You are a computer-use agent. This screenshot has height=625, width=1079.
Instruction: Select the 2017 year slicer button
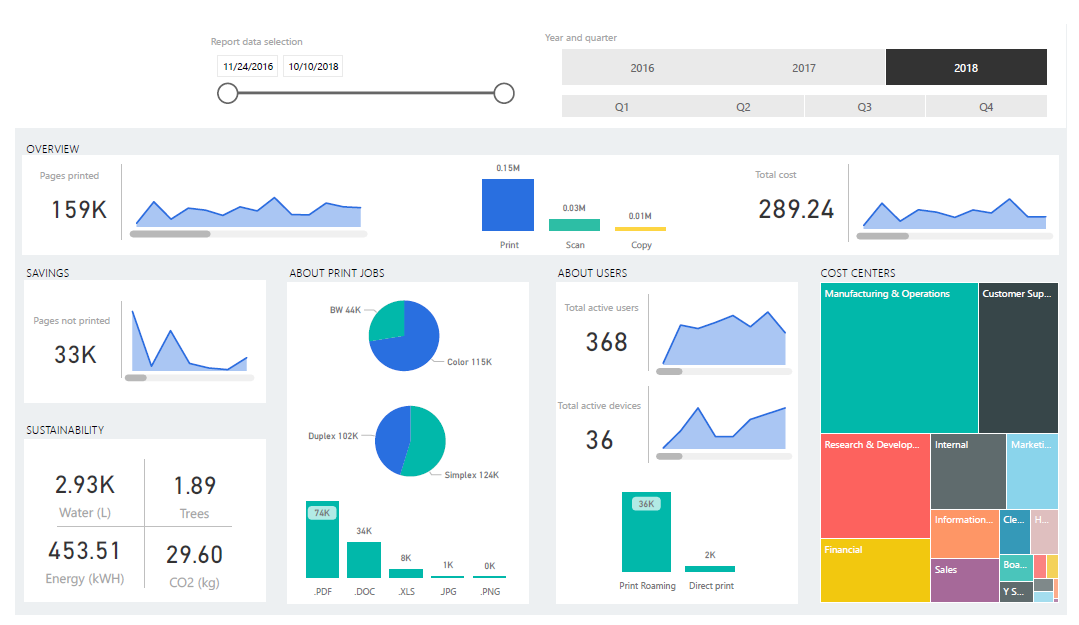point(804,68)
